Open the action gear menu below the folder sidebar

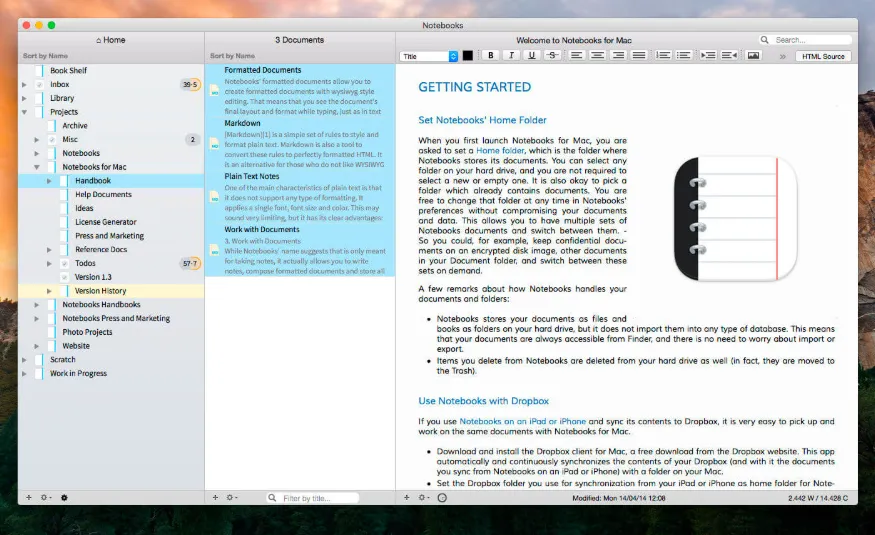(x=45, y=497)
